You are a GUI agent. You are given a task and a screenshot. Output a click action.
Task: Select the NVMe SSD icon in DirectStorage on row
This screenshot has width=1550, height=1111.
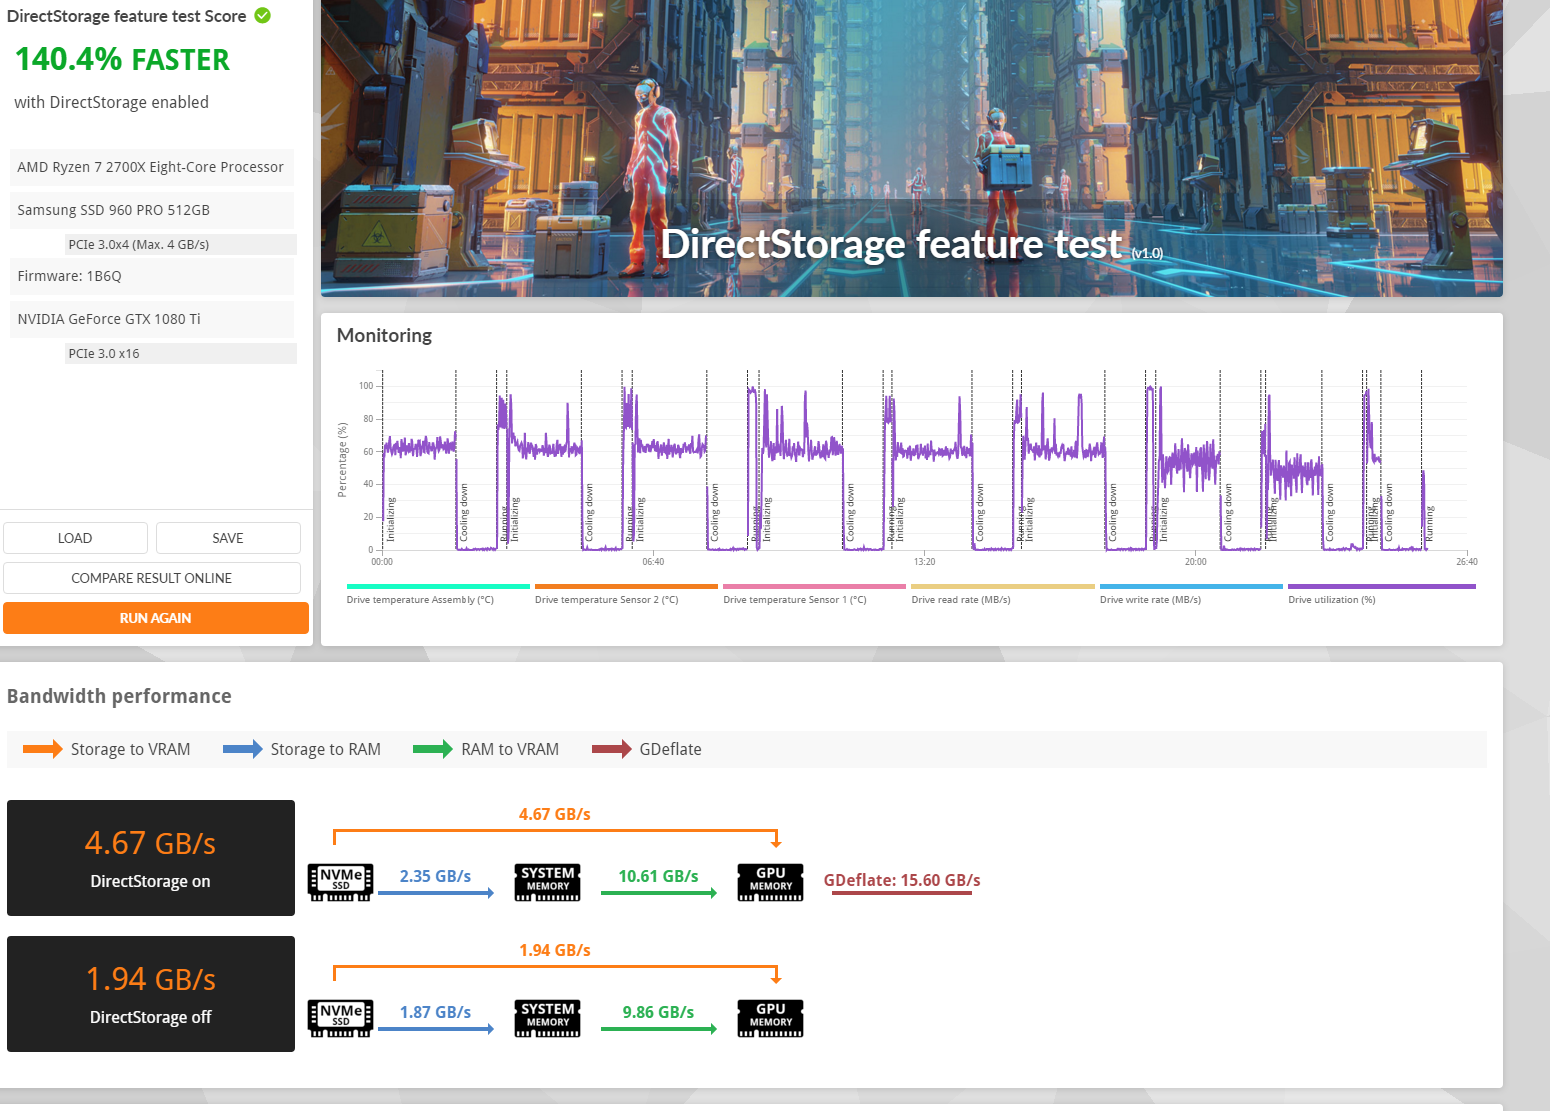[x=340, y=882]
